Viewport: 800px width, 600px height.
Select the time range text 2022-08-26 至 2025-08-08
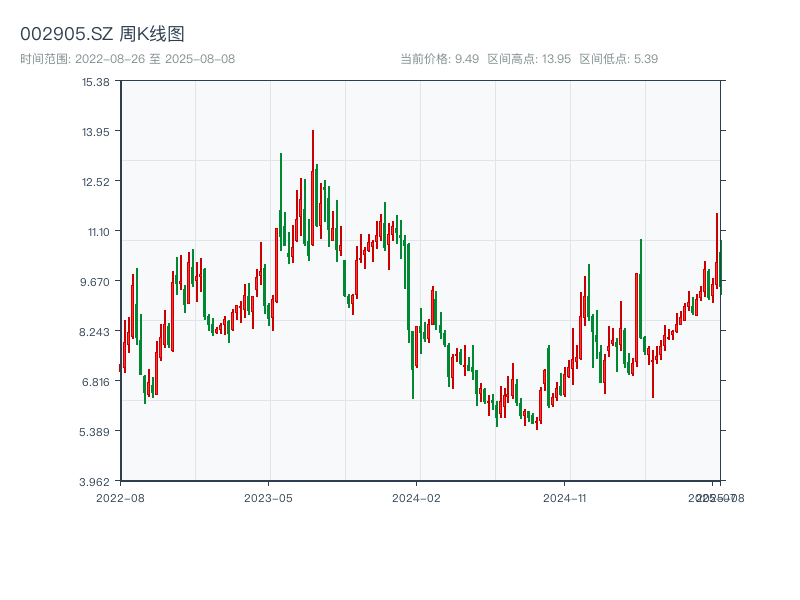pyautogui.click(x=155, y=59)
